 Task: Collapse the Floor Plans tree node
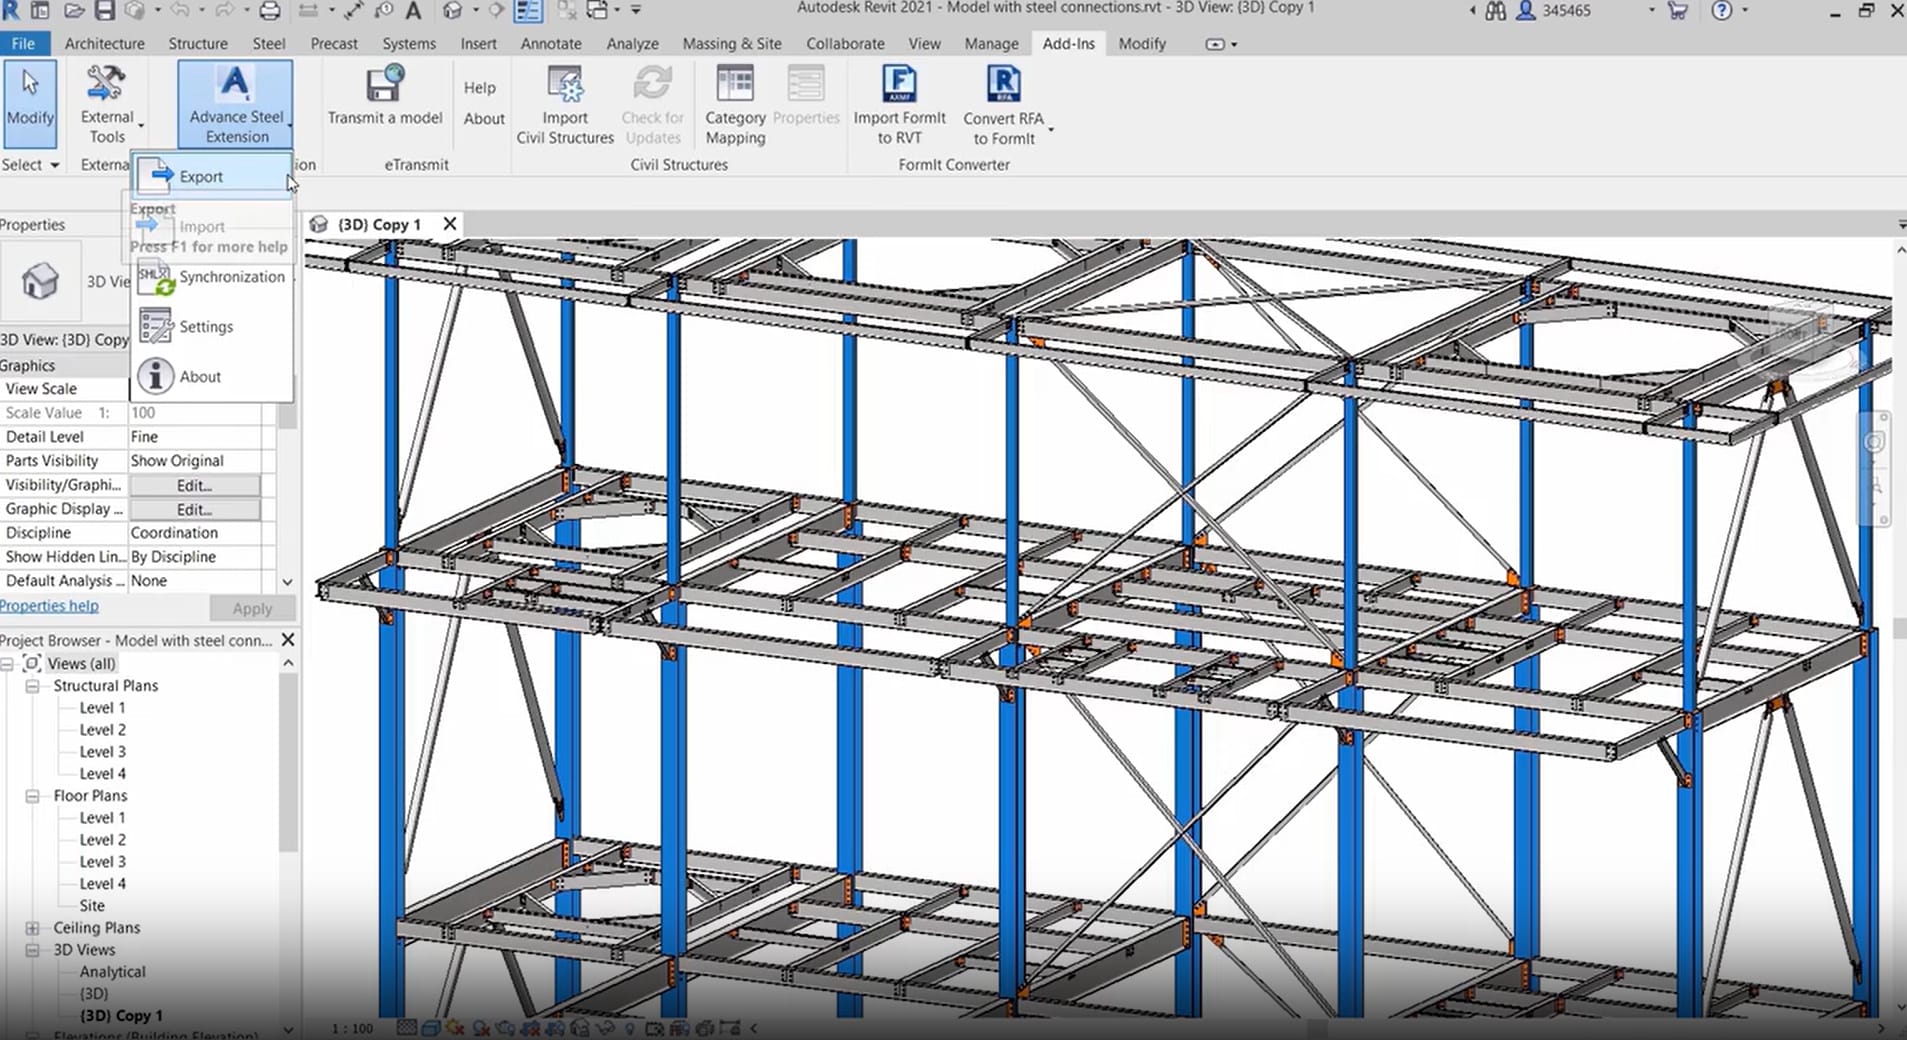point(32,796)
